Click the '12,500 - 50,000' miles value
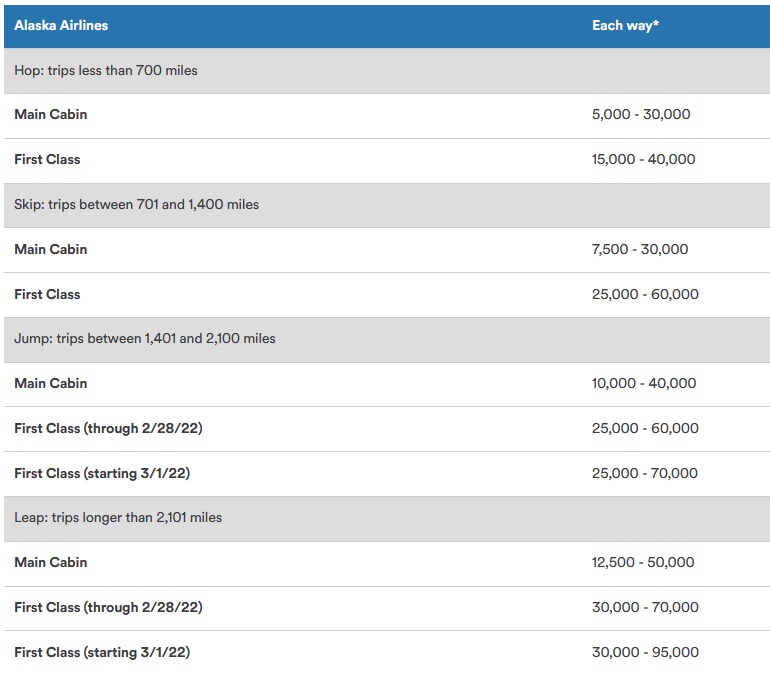770x675 pixels. [x=643, y=563]
